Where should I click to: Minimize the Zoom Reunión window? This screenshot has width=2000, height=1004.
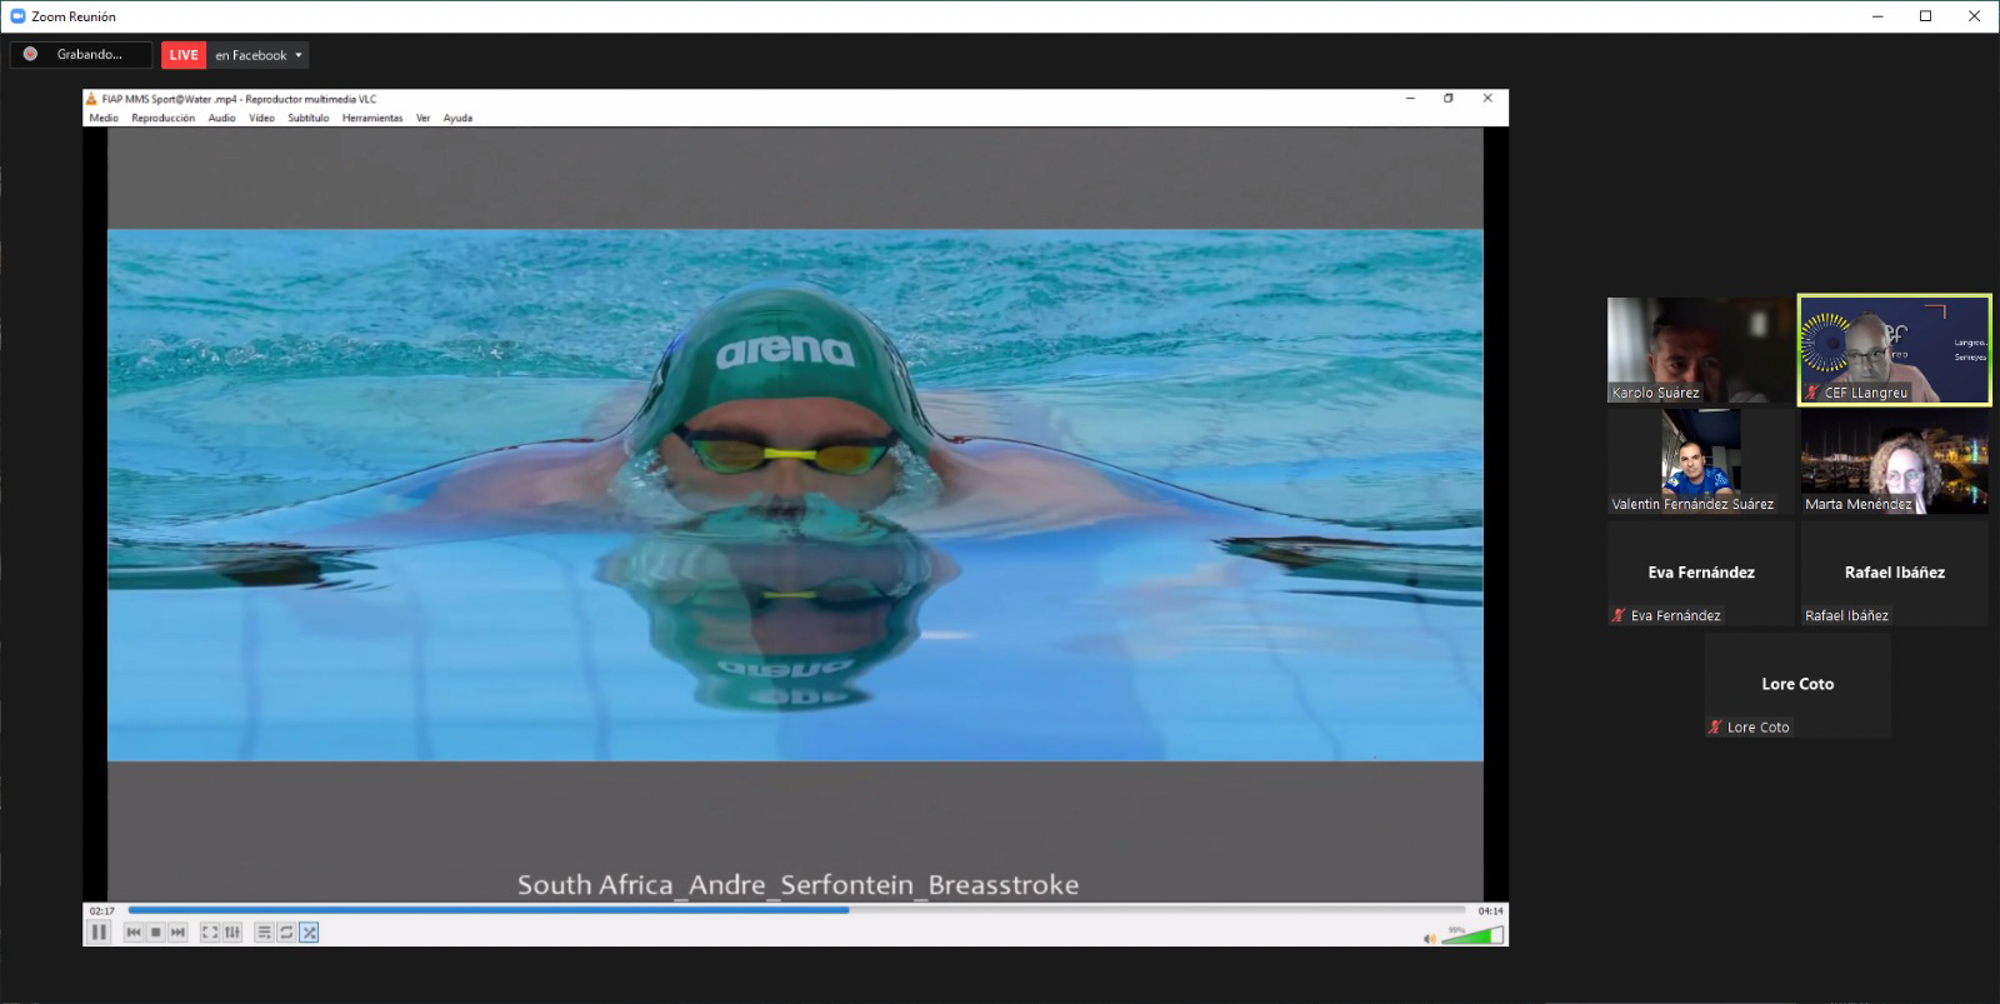coord(1877,16)
